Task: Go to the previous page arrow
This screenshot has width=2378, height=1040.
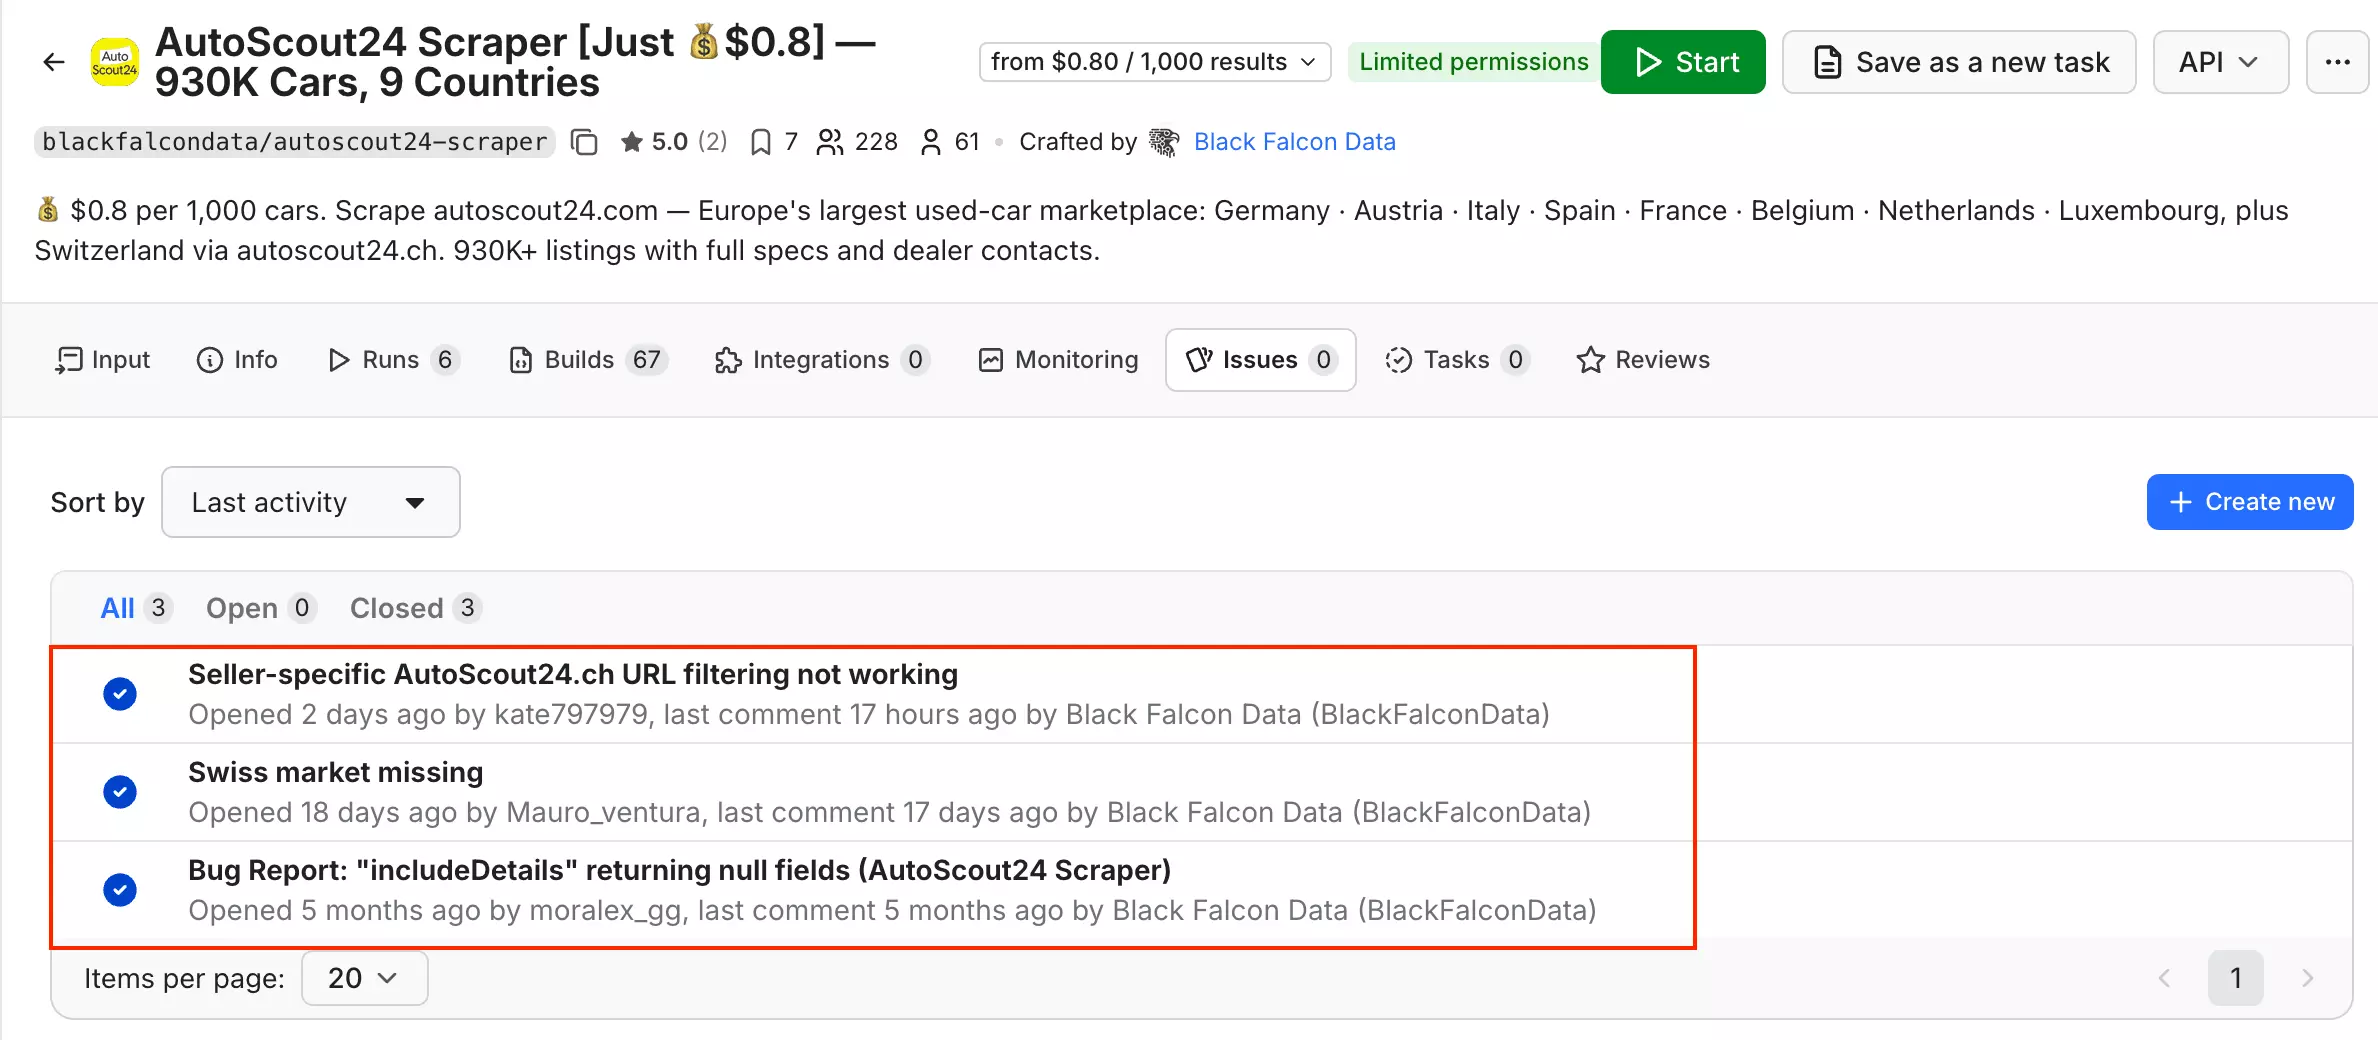Action: (2164, 978)
